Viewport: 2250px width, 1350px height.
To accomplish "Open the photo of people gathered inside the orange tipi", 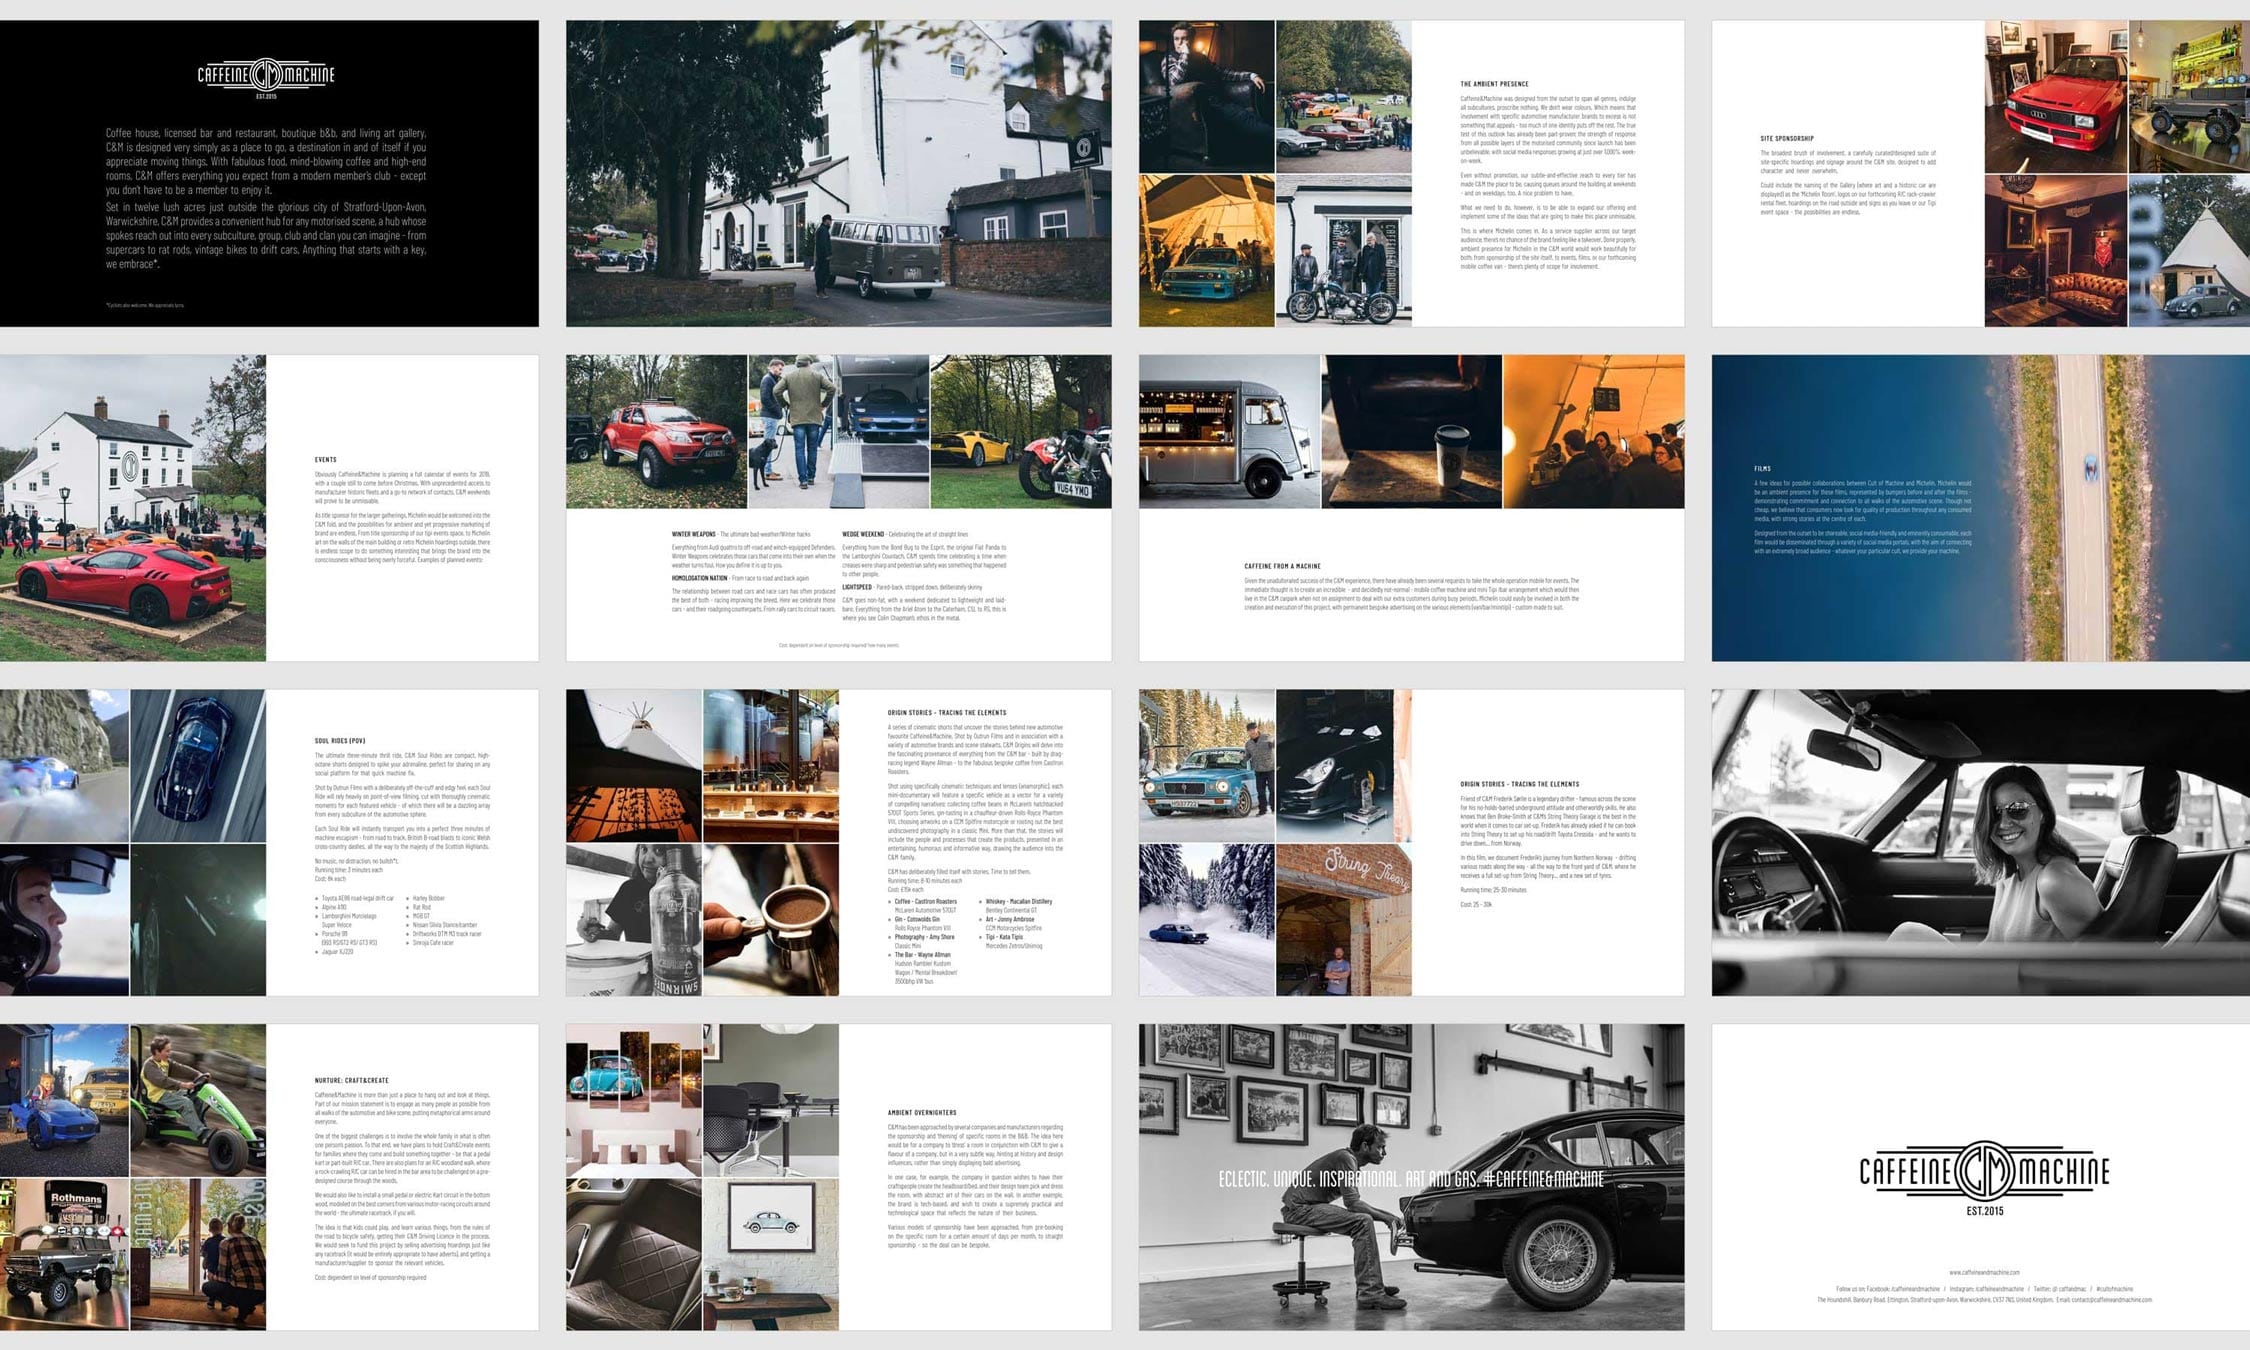I will (x=1594, y=432).
